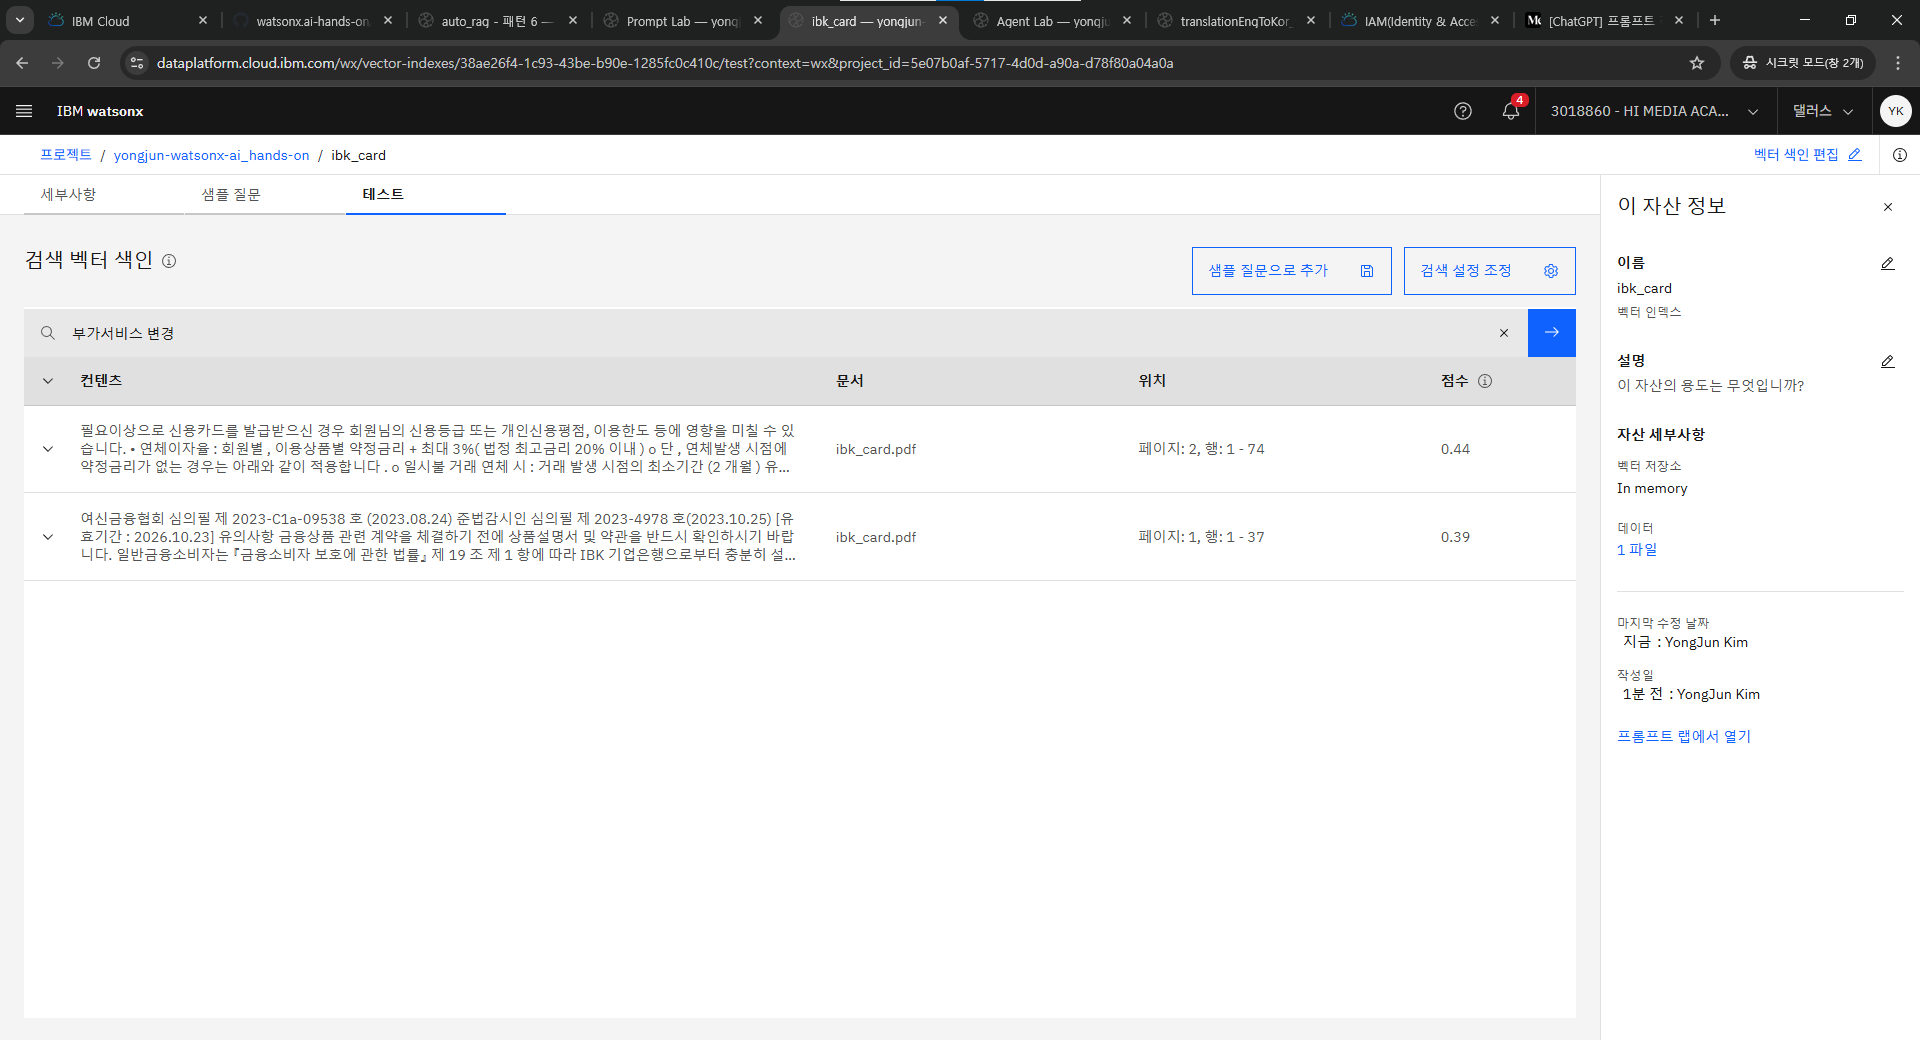The width and height of the screenshot is (1920, 1040).
Task: Close the ibk_card browser tab
Action: pos(943,20)
